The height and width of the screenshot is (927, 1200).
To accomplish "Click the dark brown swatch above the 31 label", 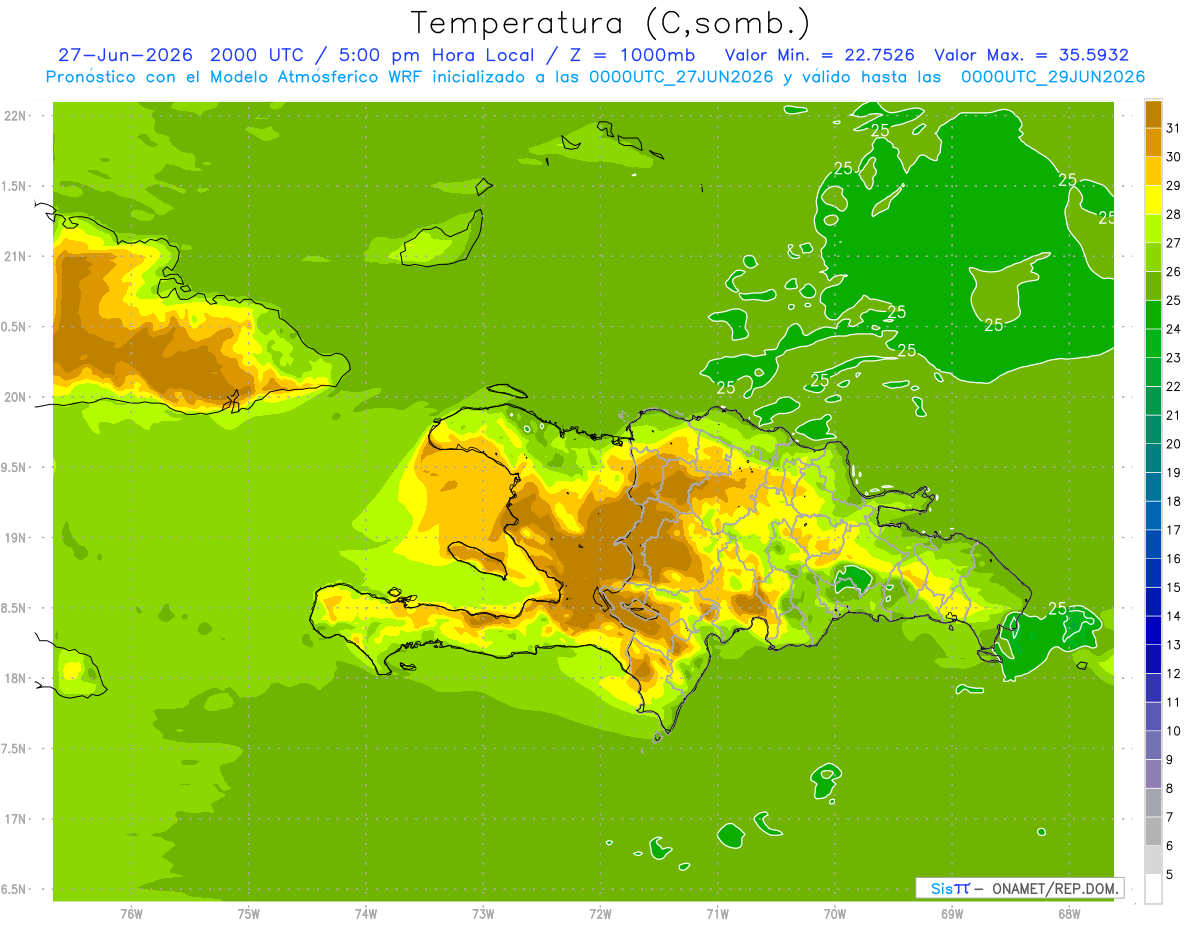I will point(1153,114).
